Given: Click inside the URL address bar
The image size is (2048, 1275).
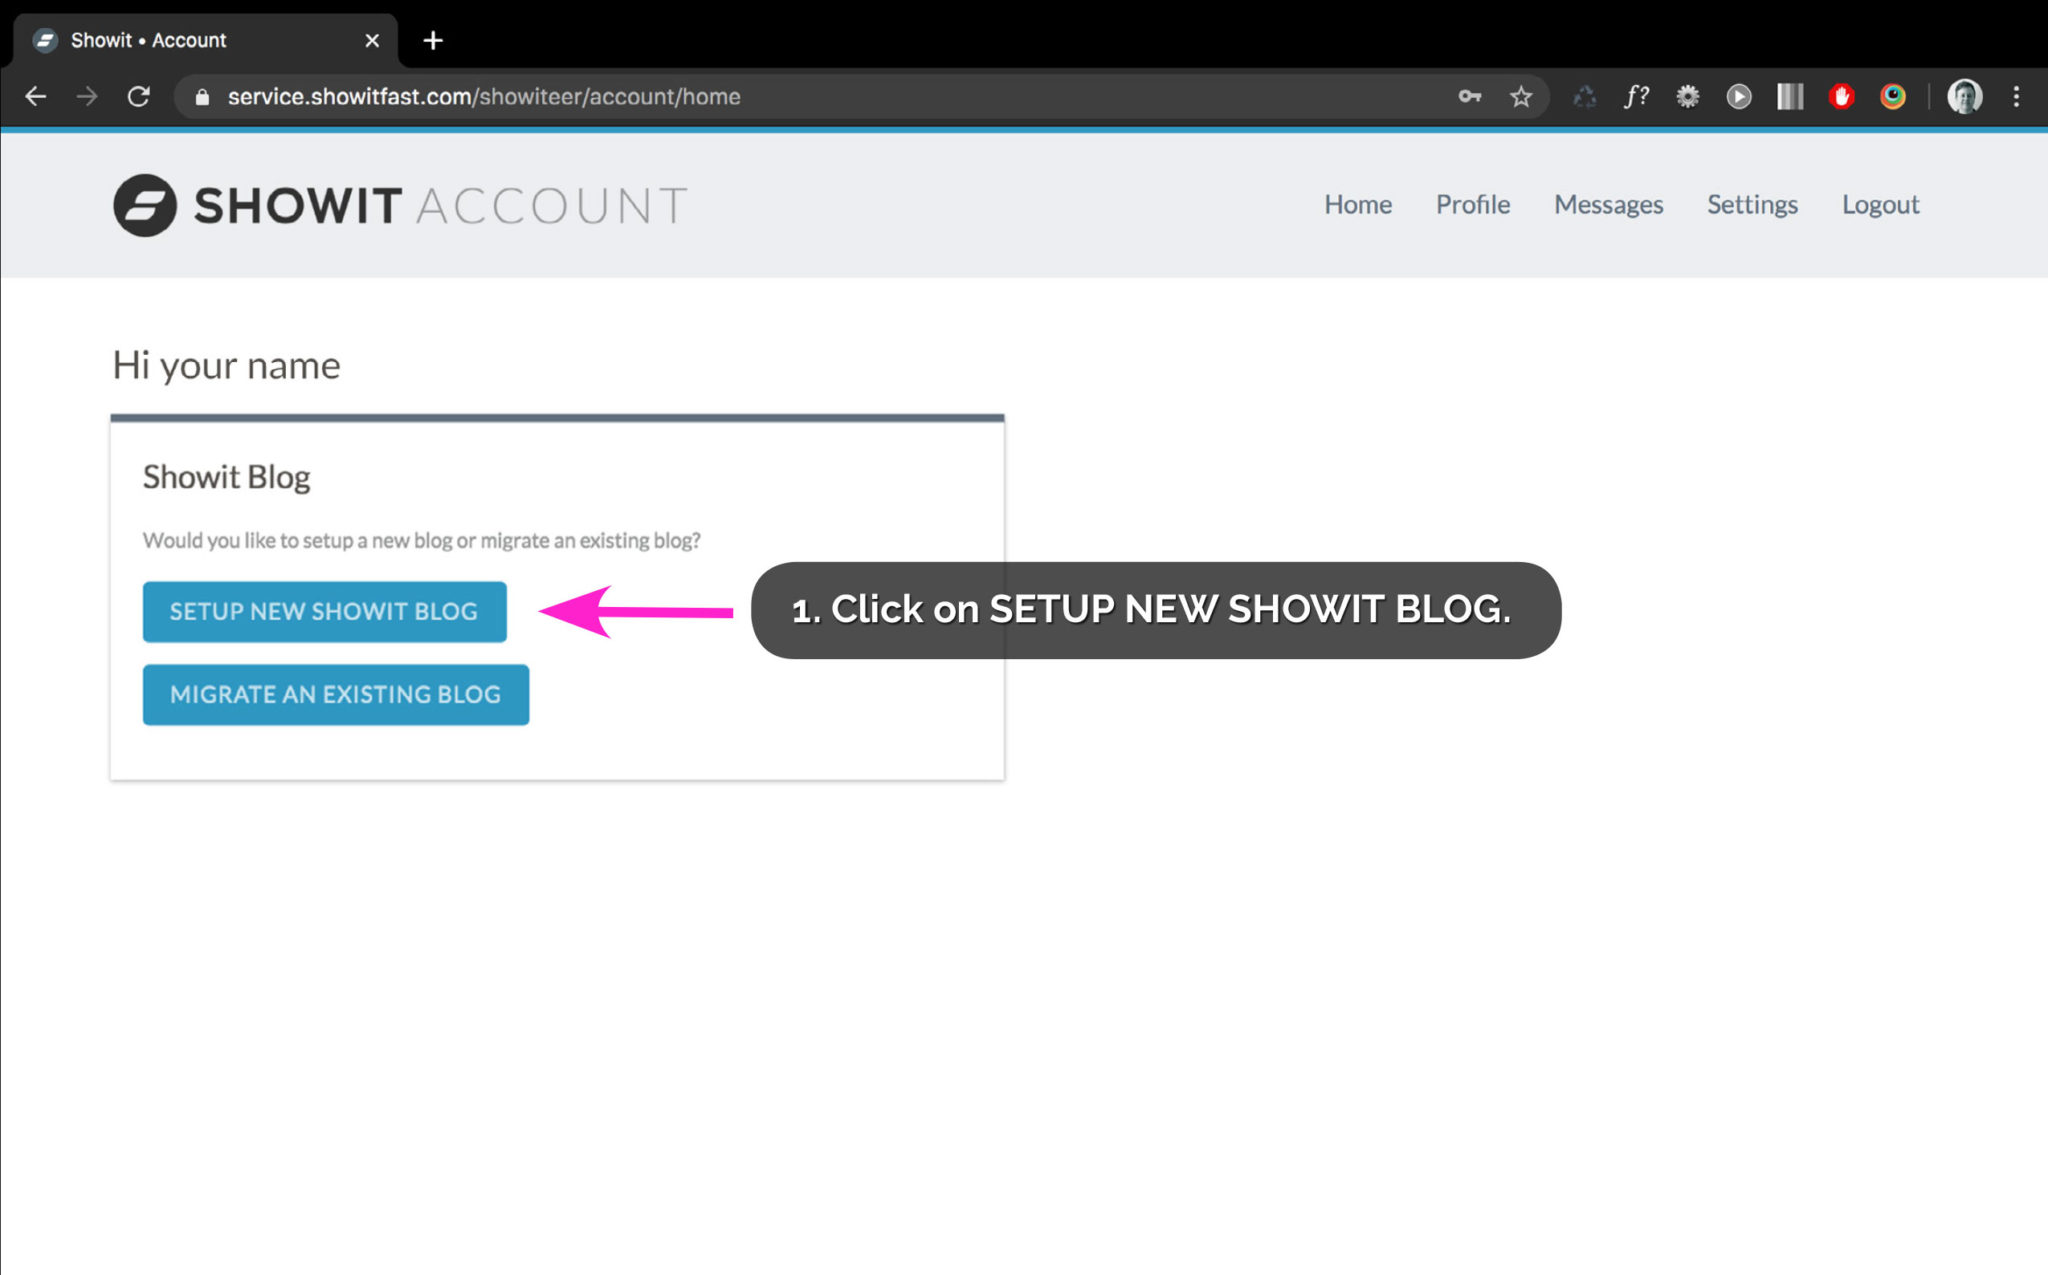Looking at the screenshot, I should [x=700, y=96].
